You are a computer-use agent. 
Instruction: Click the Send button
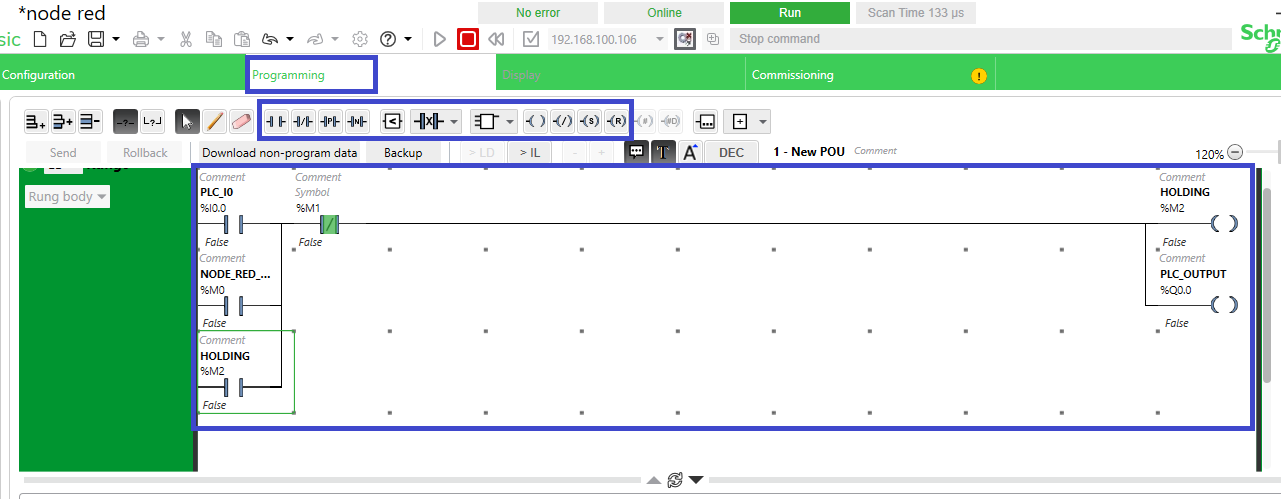63,153
